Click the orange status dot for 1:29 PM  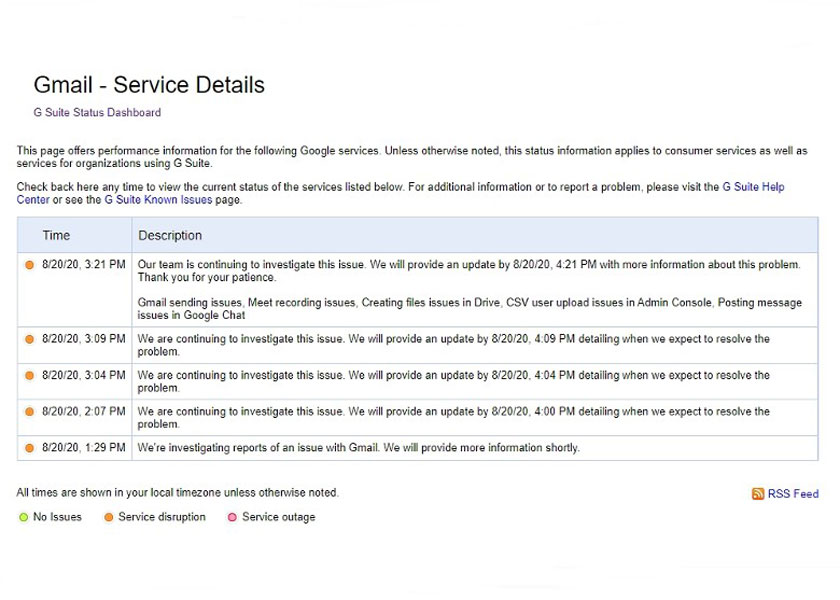[x=29, y=448]
